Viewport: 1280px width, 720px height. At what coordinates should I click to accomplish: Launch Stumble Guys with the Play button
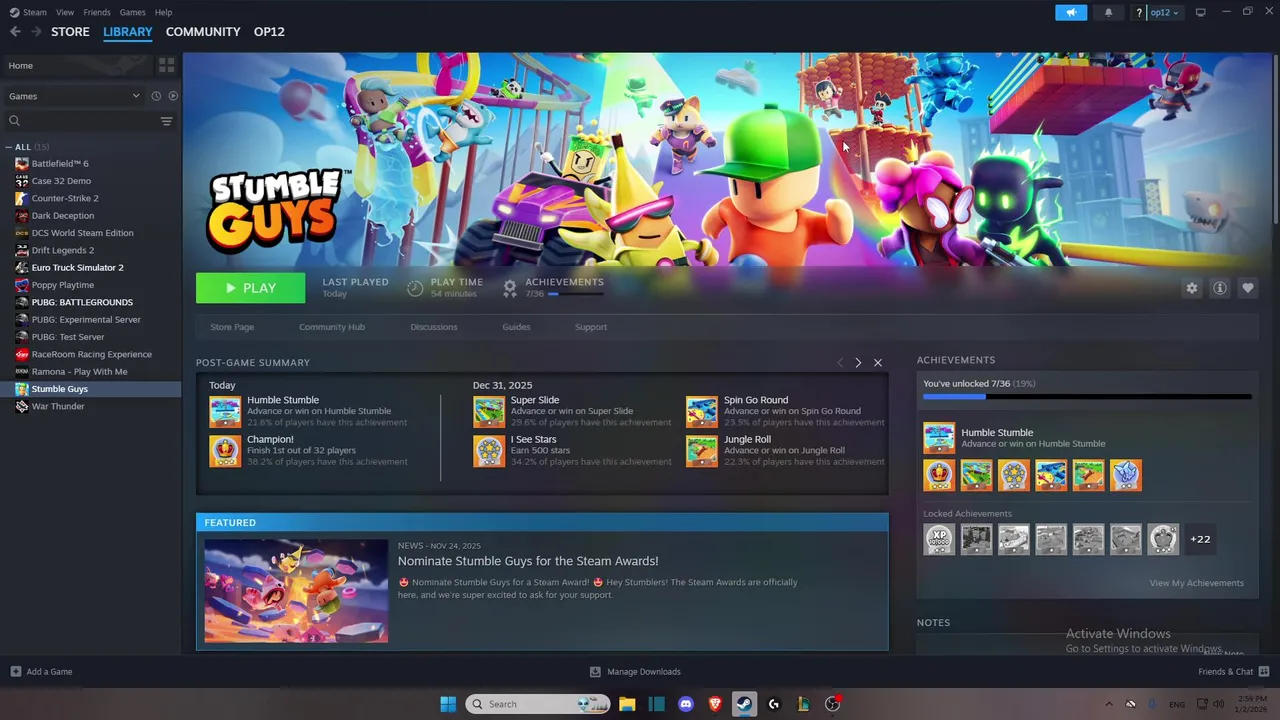click(x=251, y=288)
